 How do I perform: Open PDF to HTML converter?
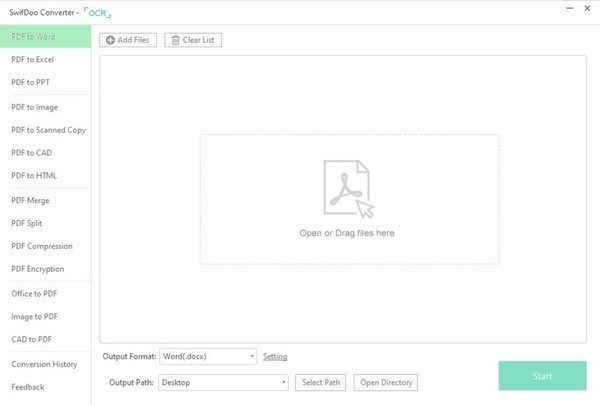pyautogui.click(x=46, y=176)
